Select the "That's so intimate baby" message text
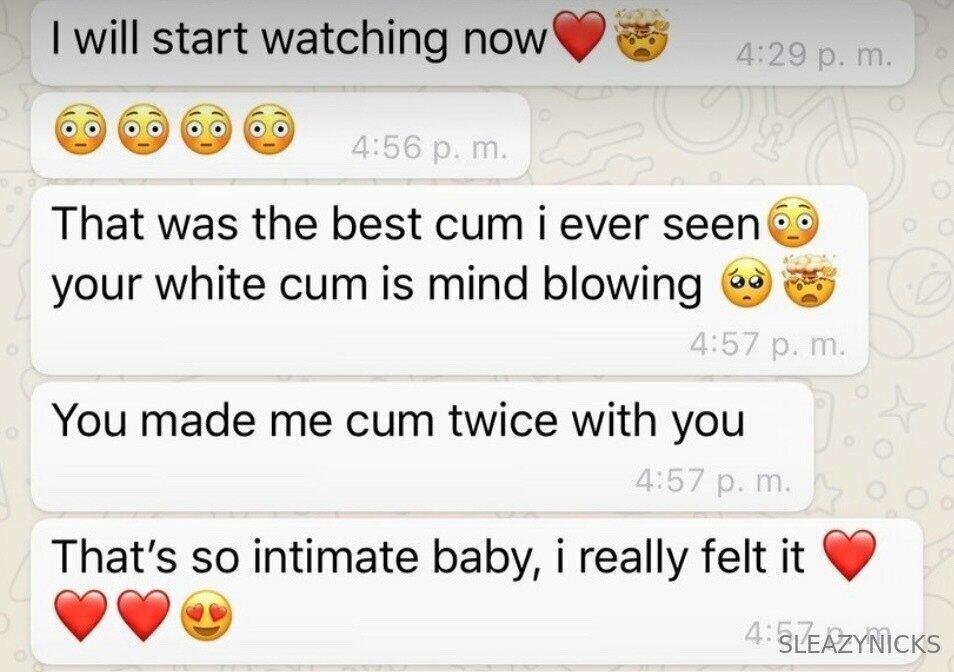The width and height of the screenshot is (954, 672). click(x=428, y=556)
